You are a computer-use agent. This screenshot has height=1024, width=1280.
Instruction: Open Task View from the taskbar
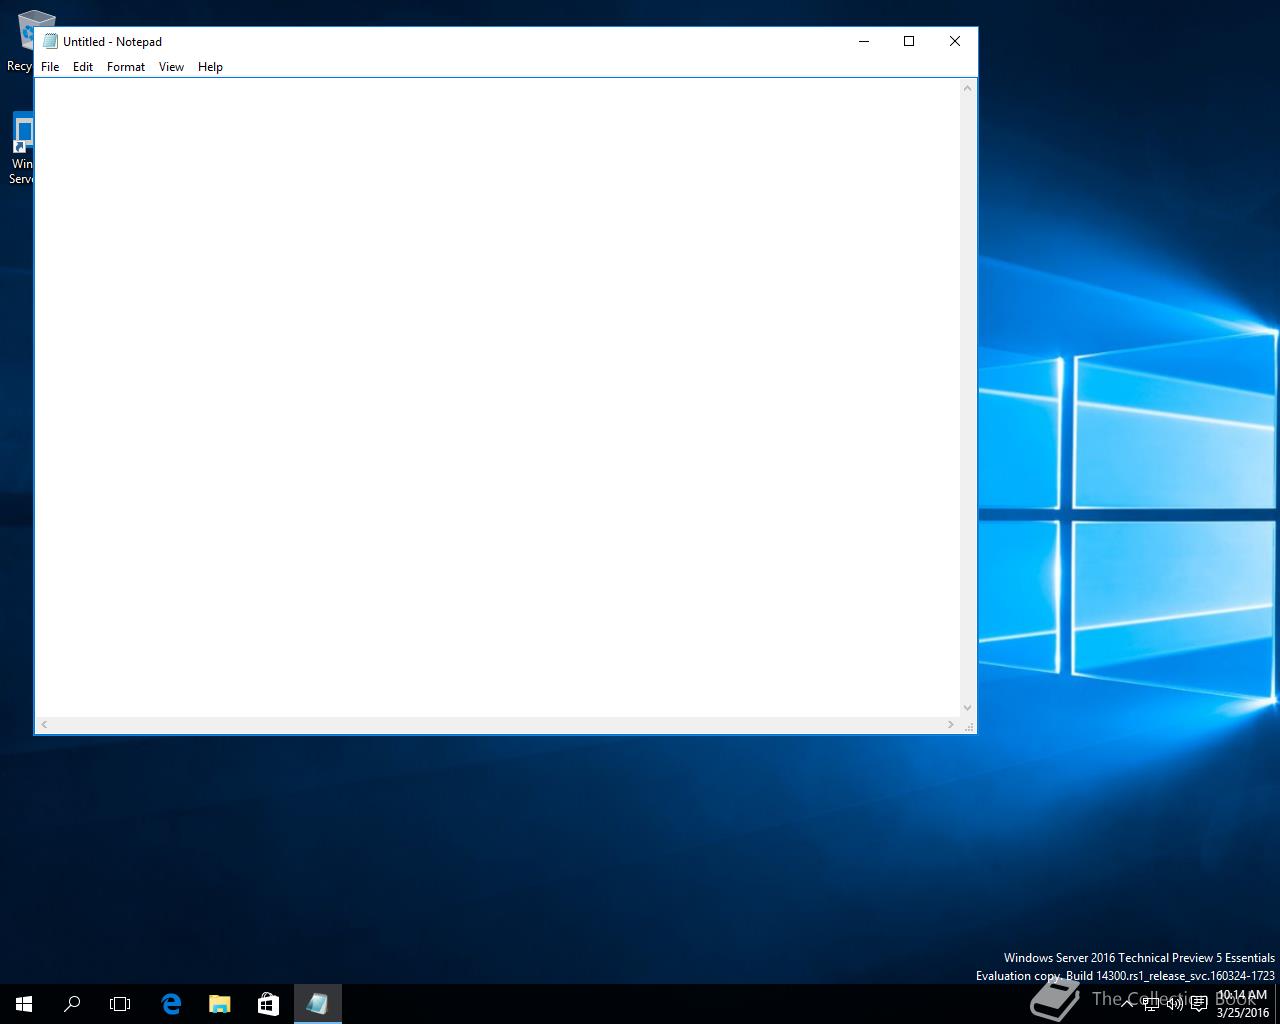pos(120,1004)
